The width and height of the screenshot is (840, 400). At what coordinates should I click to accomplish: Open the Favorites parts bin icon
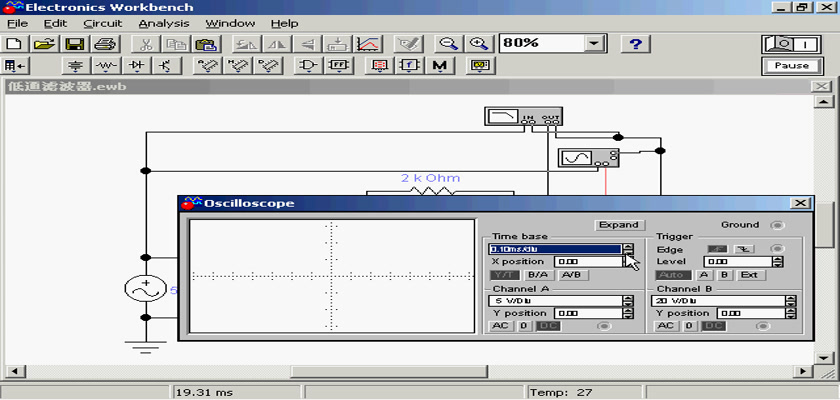15,66
